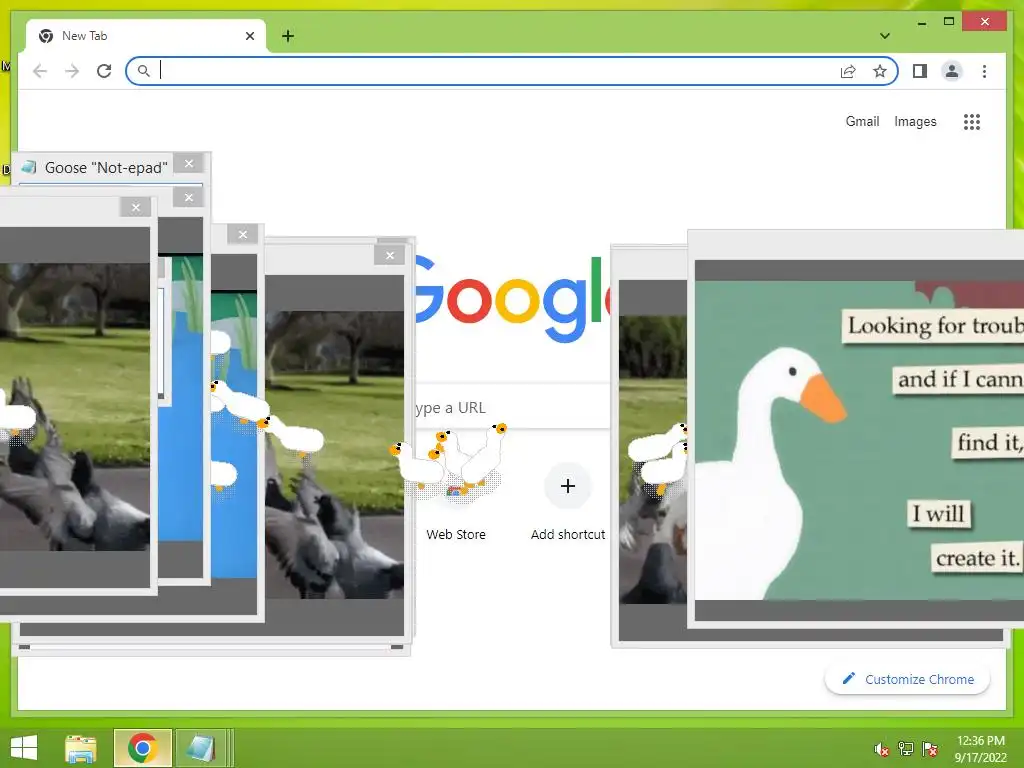1024x768 pixels.
Task: Click the Customize Chrome button
Action: coord(907,679)
